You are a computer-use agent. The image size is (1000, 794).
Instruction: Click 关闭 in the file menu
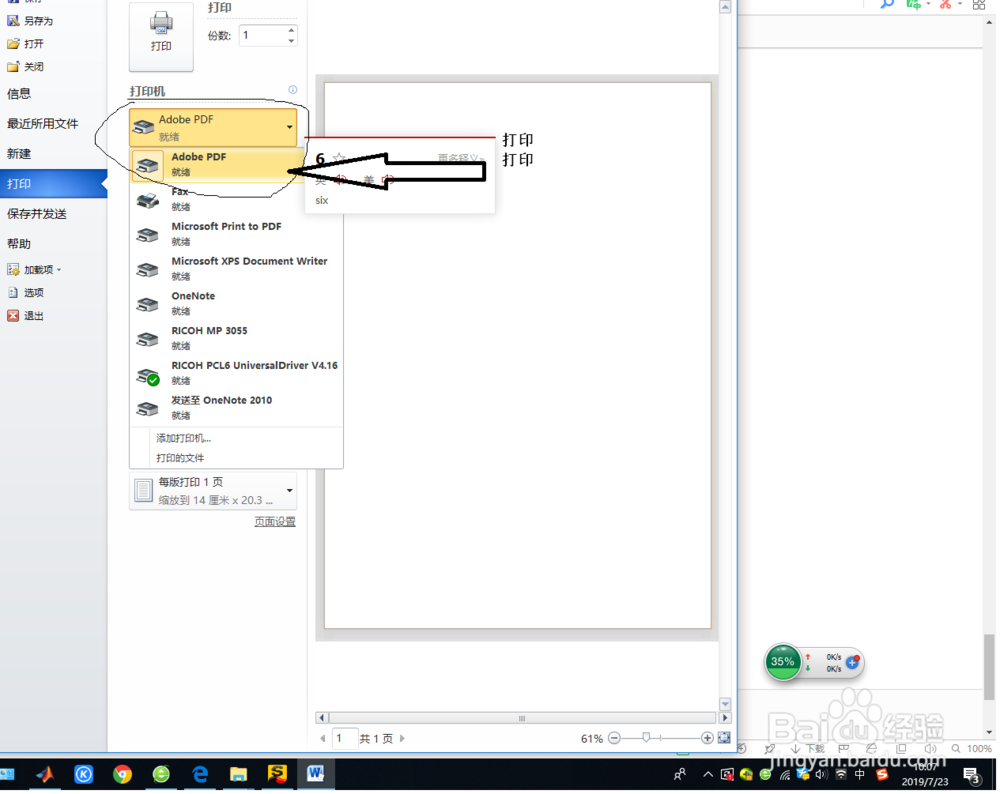[x=26, y=66]
